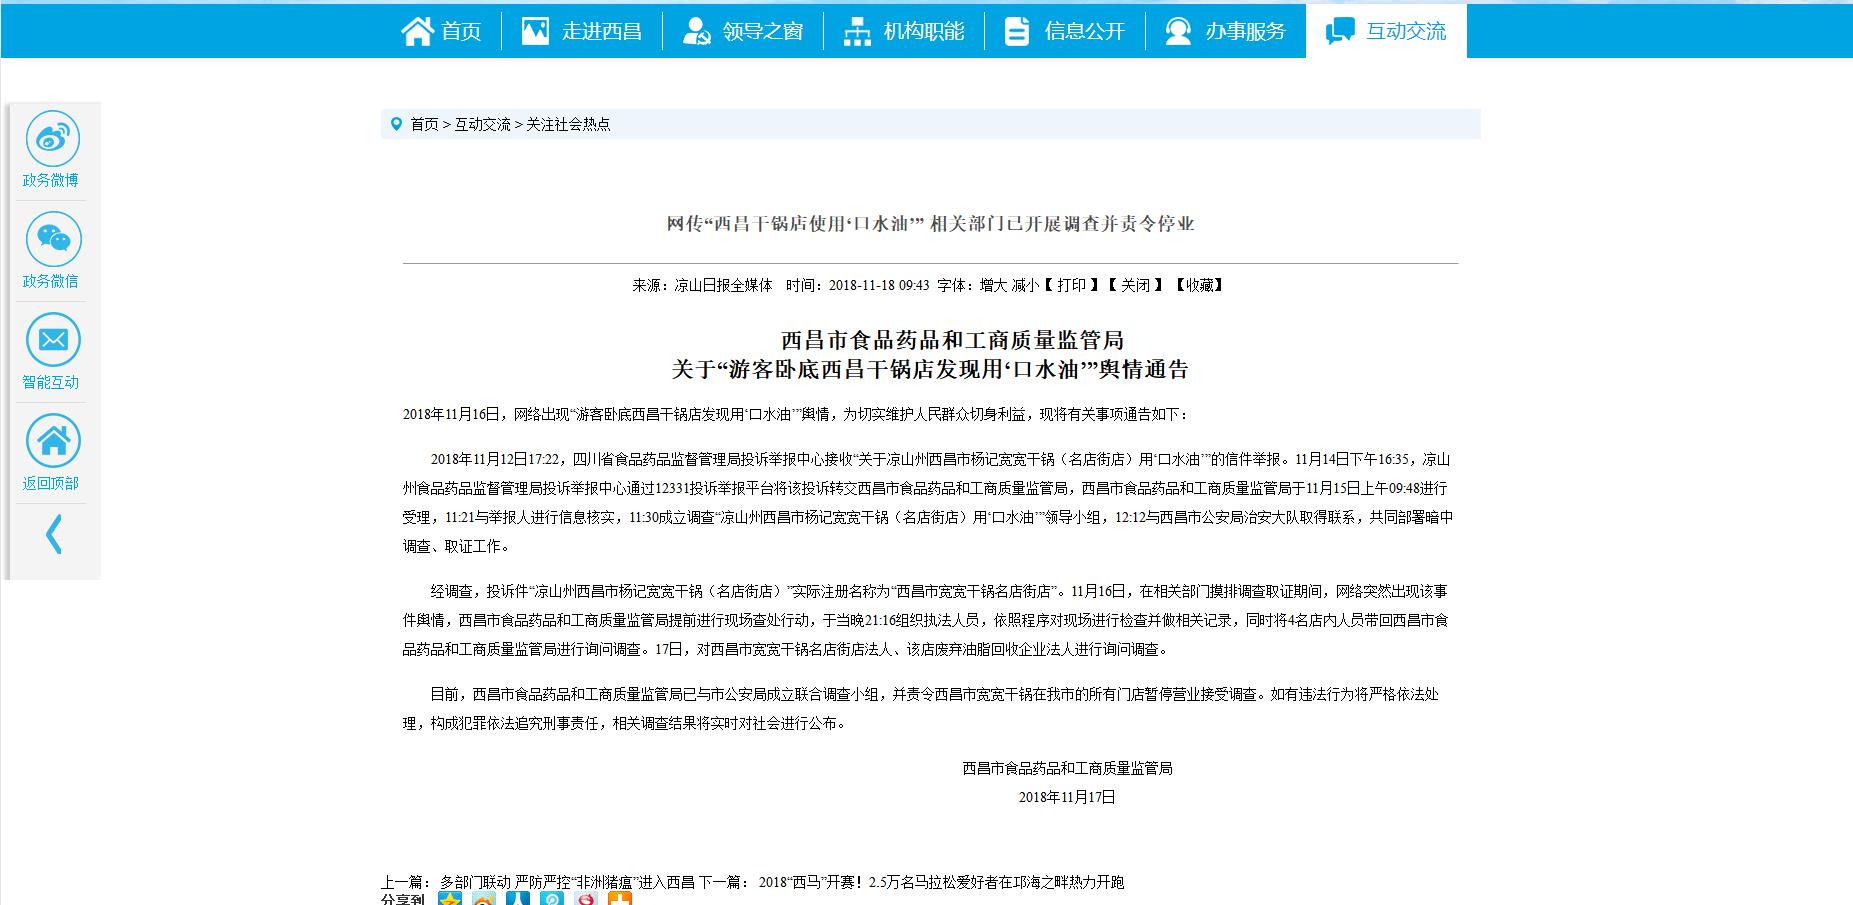
Task: Collapse the left sidebar with chevron arrow
Action: point(54,534)
